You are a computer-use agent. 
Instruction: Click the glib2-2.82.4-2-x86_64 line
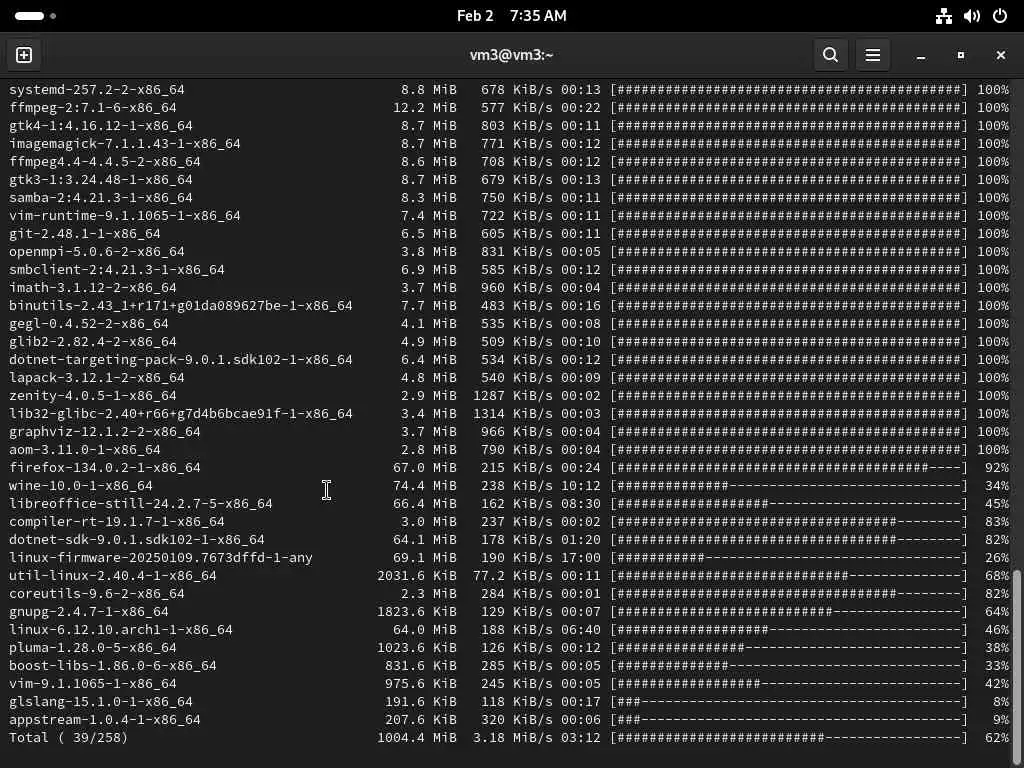click(509, 342)
